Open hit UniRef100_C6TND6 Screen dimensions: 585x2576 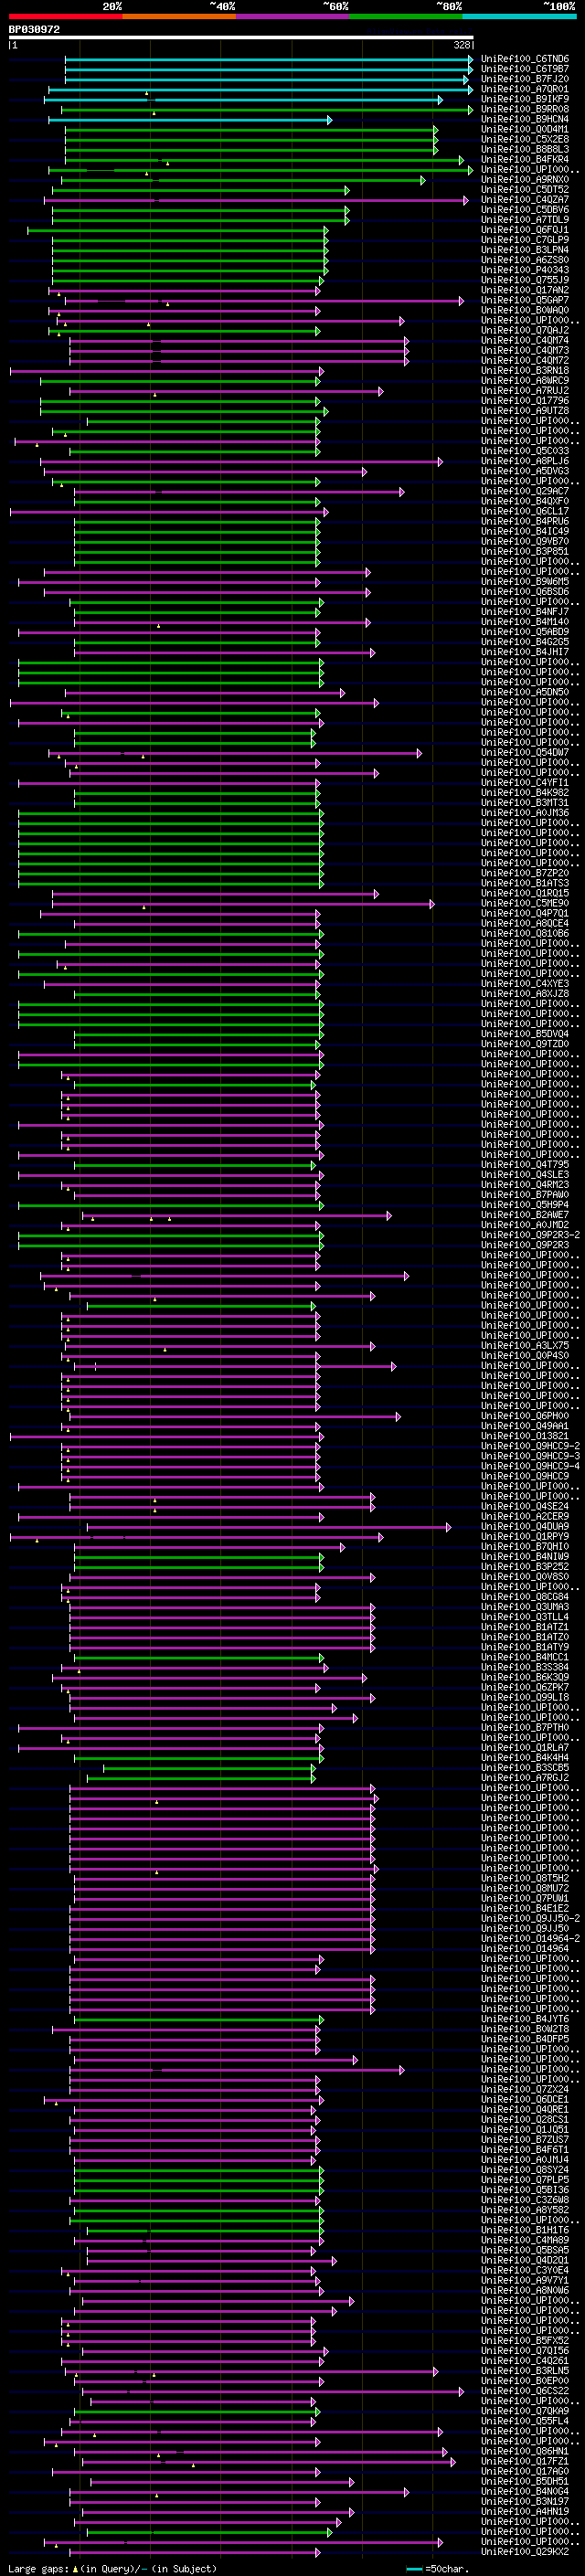pyautogui.click(x=524, y=59)
